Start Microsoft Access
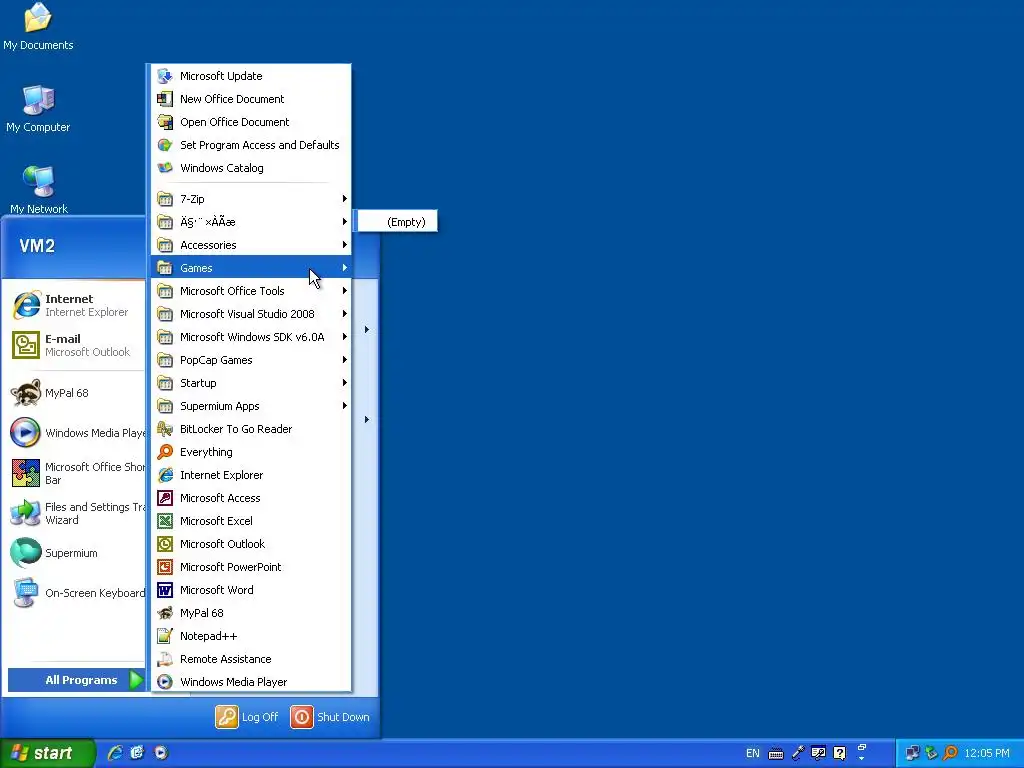 click(251, 498)
